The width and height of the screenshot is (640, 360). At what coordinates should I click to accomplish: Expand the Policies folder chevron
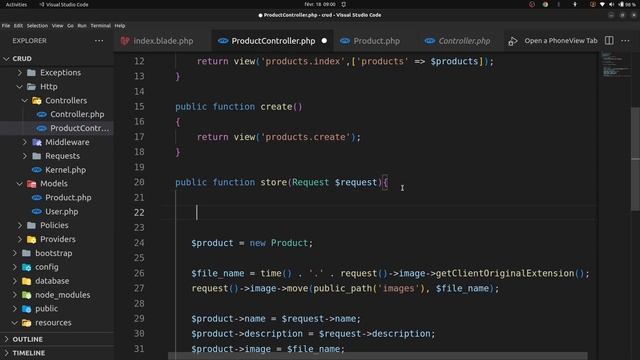pos(19,225)
